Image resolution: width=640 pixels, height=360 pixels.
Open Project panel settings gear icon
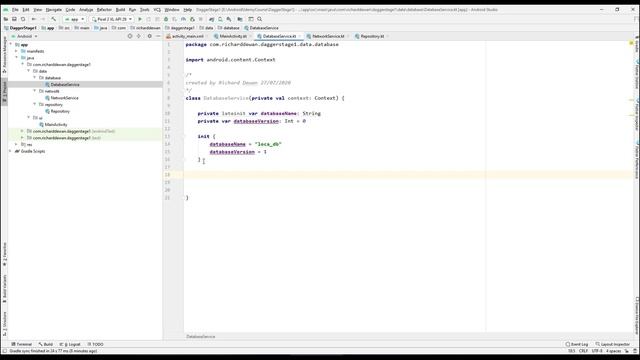click(149, 36)
